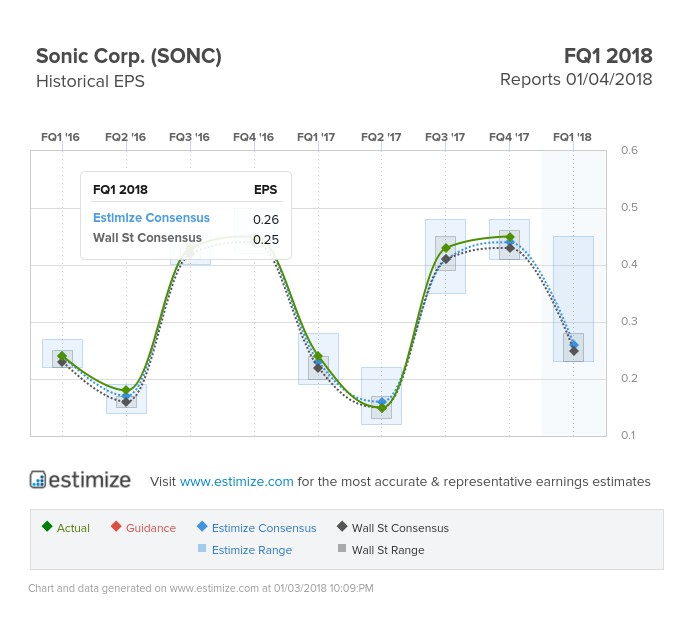
Task: Toggle the Estimize Range legend label
Action: coord(252,550)
